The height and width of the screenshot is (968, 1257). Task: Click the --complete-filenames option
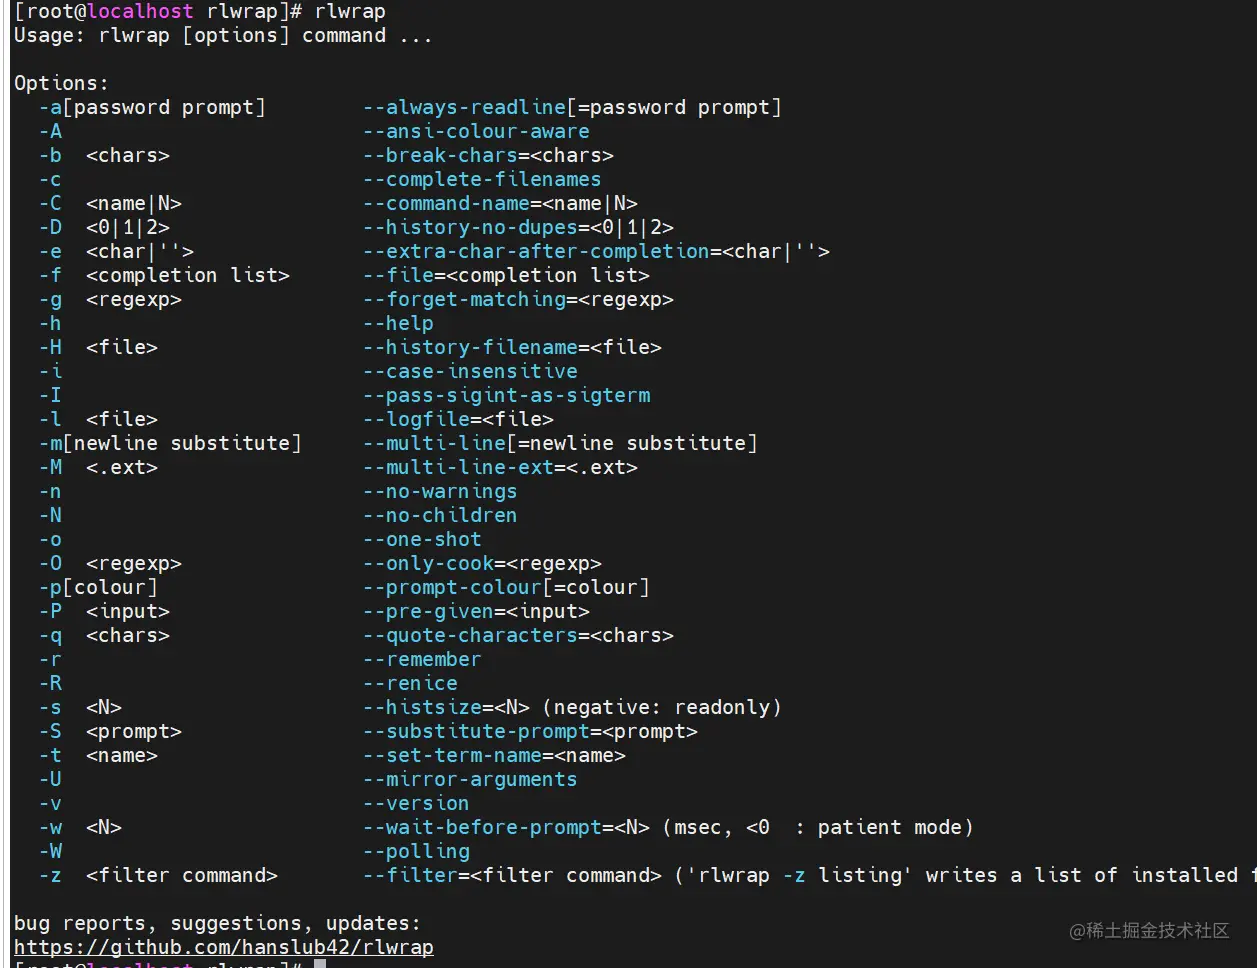tap(482, 179)
